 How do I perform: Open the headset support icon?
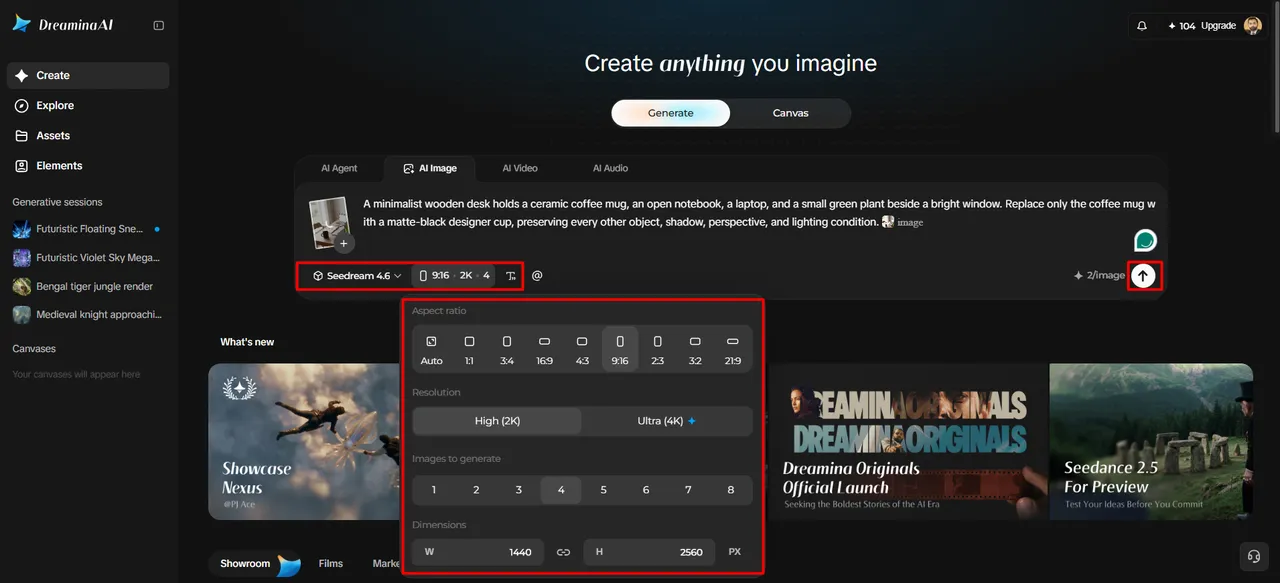point(1252,556)
